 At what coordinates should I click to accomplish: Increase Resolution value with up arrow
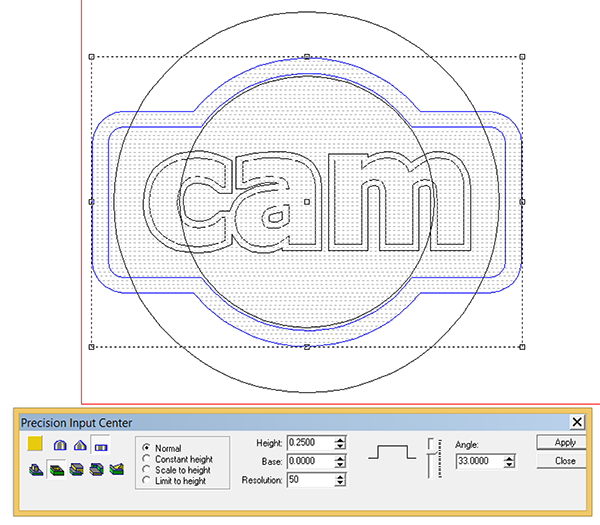pyautogui.click(x=340, y=476)
